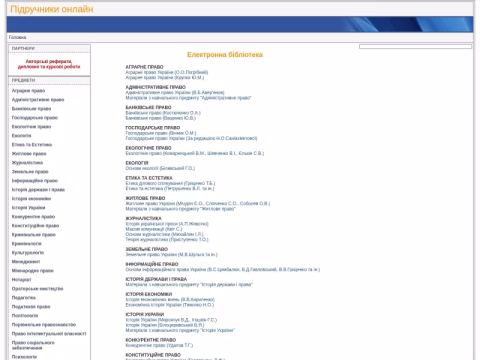The width and height of the screenshot is (480, 360).
Task: Open Ораторське мистецтво in the sidebar
Action: pyautogui.click(x=37, y=289)
